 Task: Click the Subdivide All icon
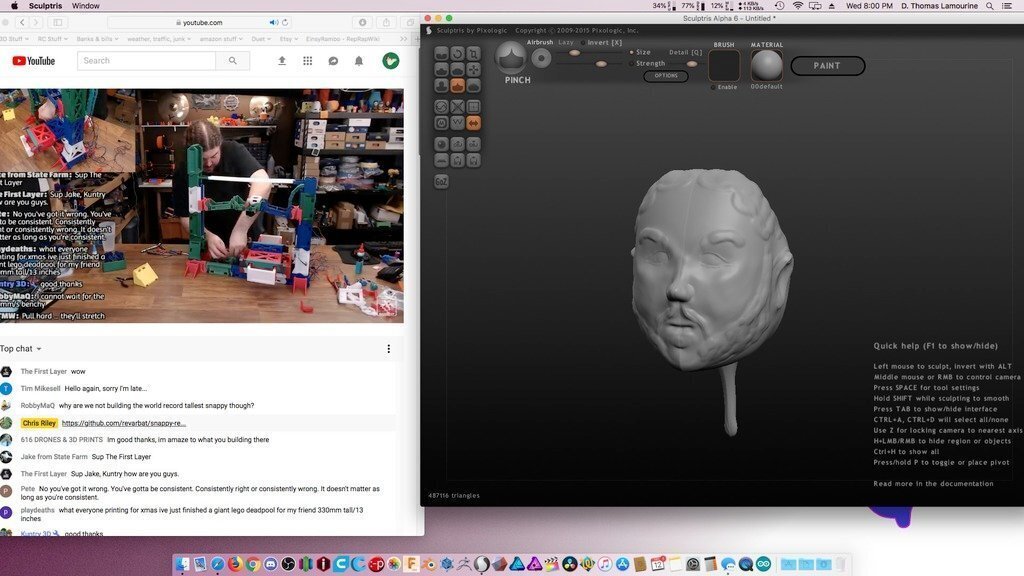(473, 106)
